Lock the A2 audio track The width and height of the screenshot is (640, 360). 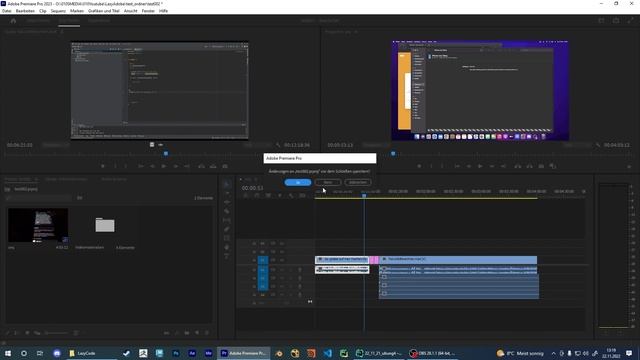(x=254, y=278)
